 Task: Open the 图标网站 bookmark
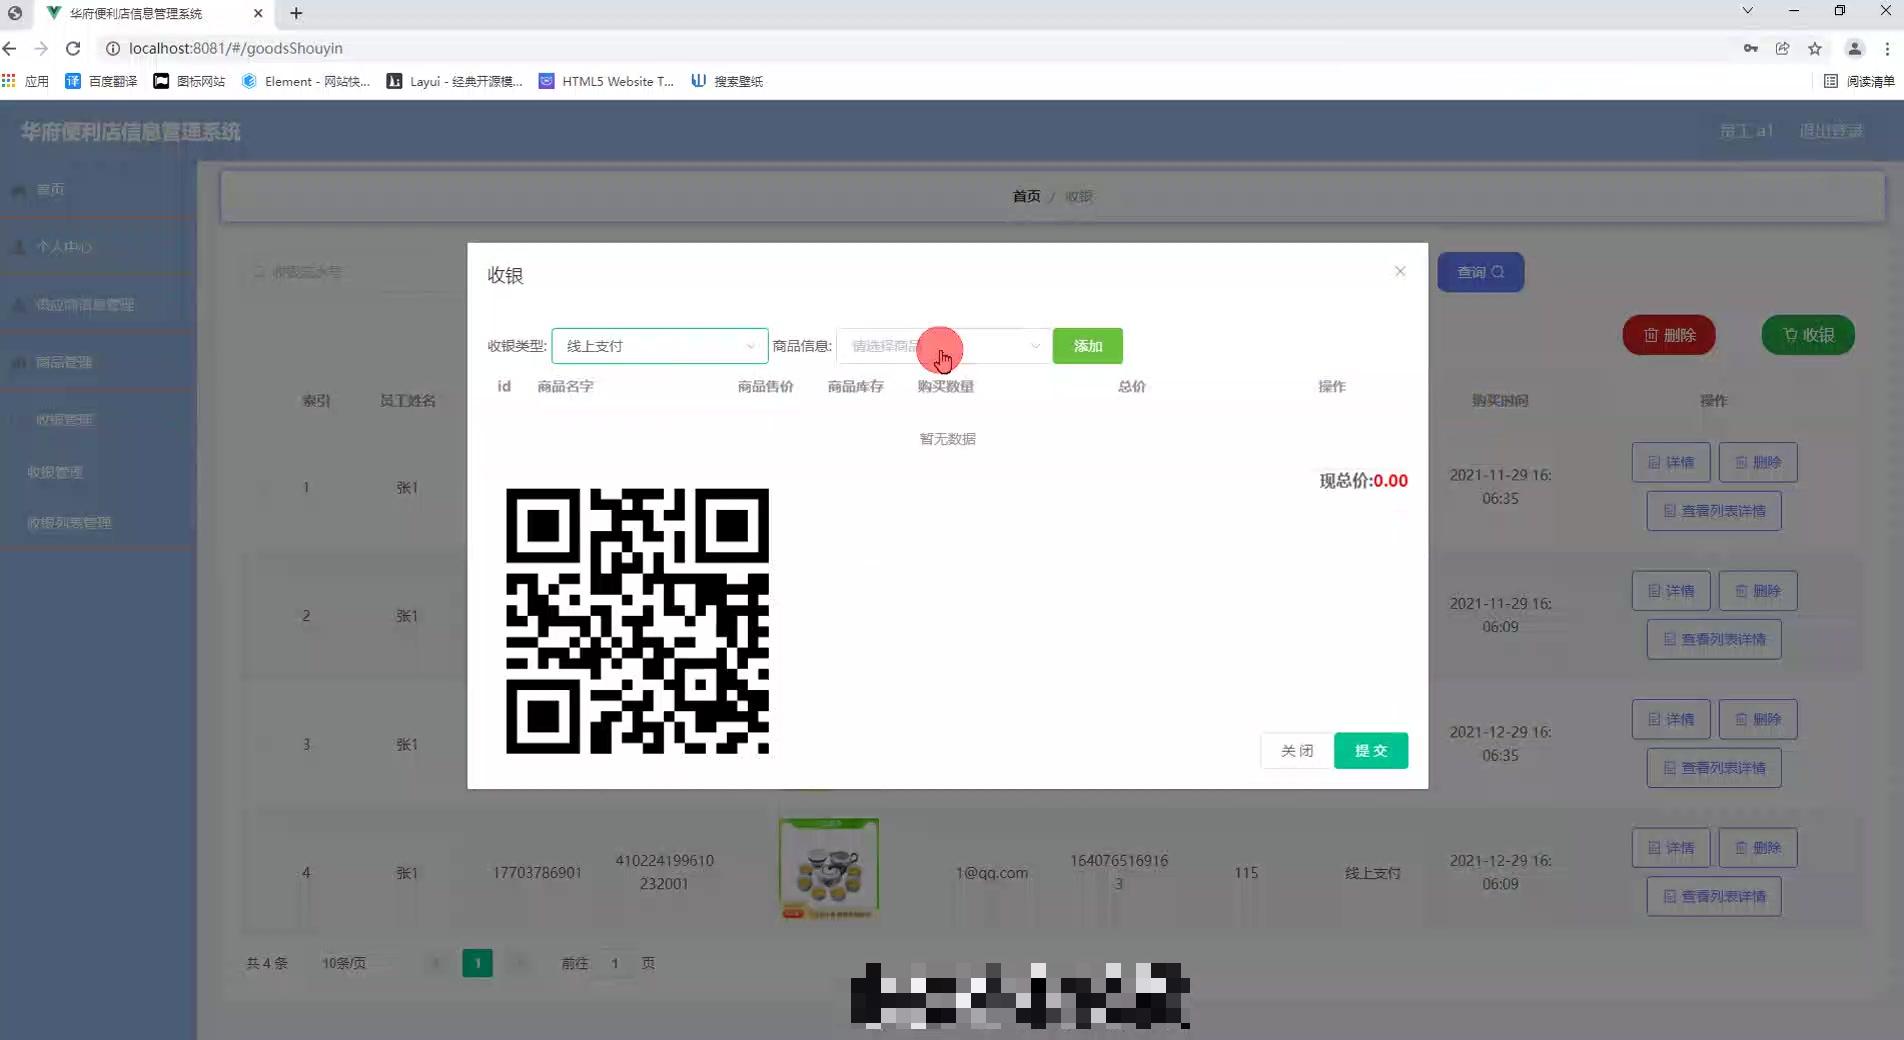(189, 81)
